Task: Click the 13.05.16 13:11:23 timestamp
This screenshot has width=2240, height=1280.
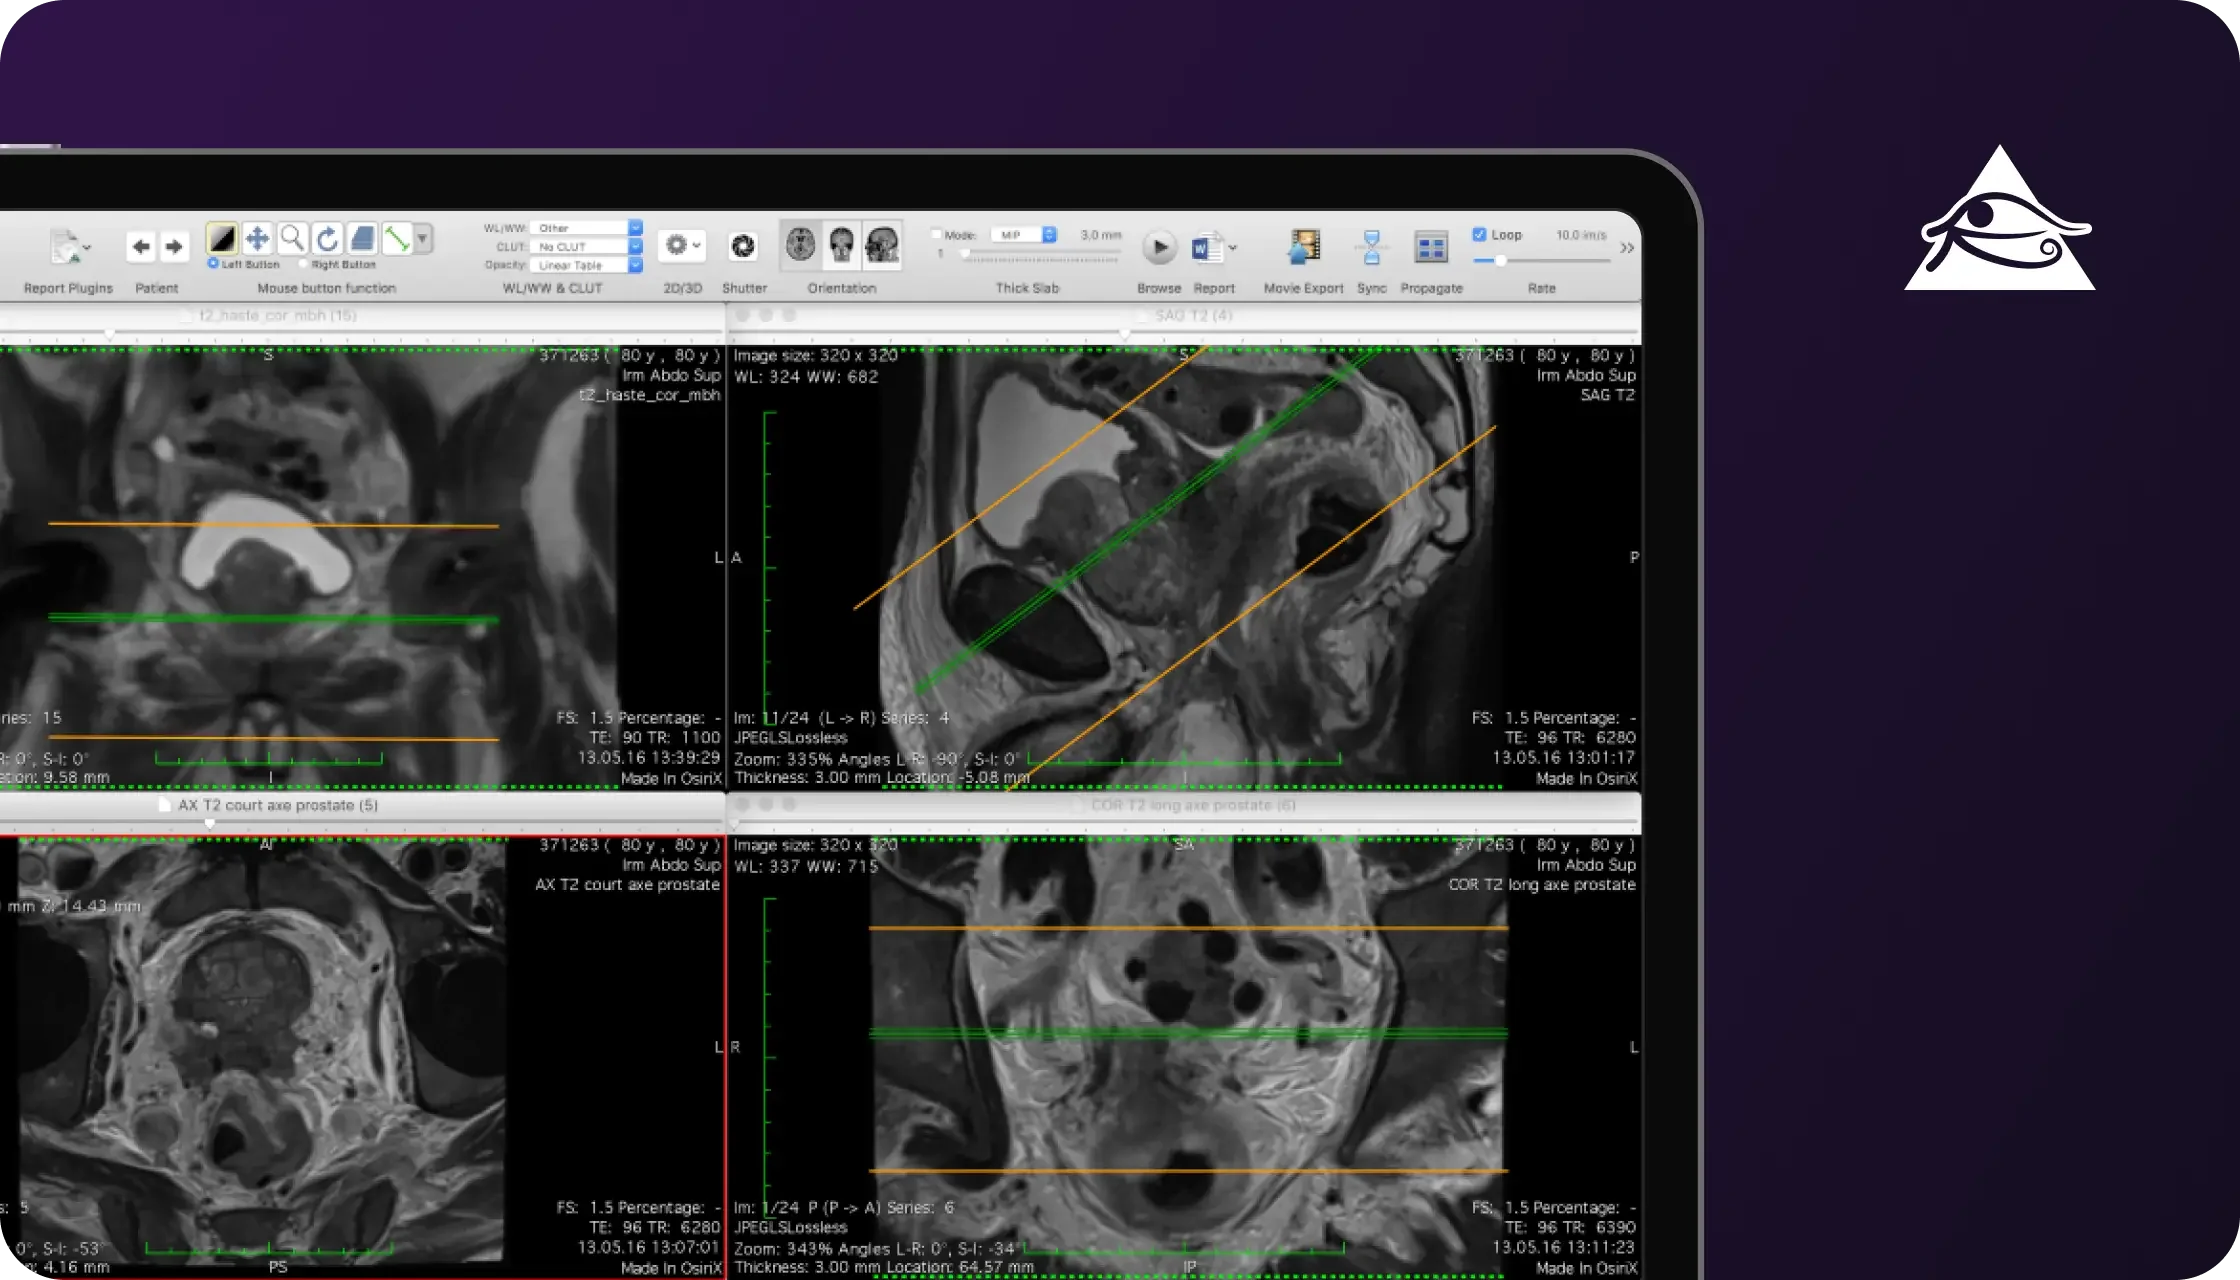Action: coord(1564,1248)
